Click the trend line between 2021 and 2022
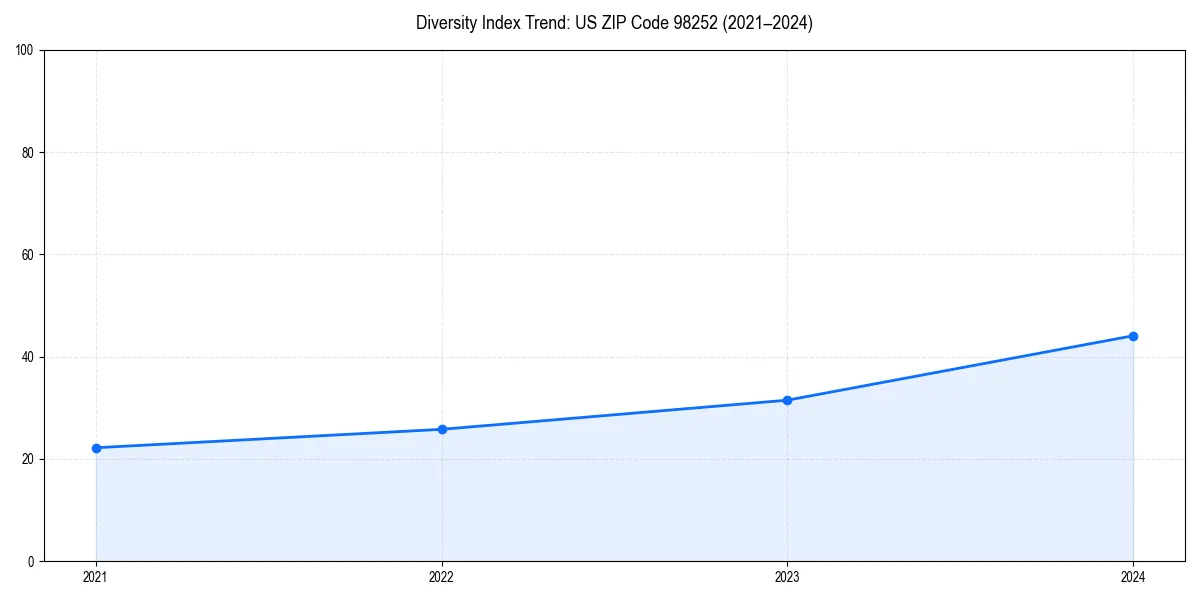 pos(270,438)
